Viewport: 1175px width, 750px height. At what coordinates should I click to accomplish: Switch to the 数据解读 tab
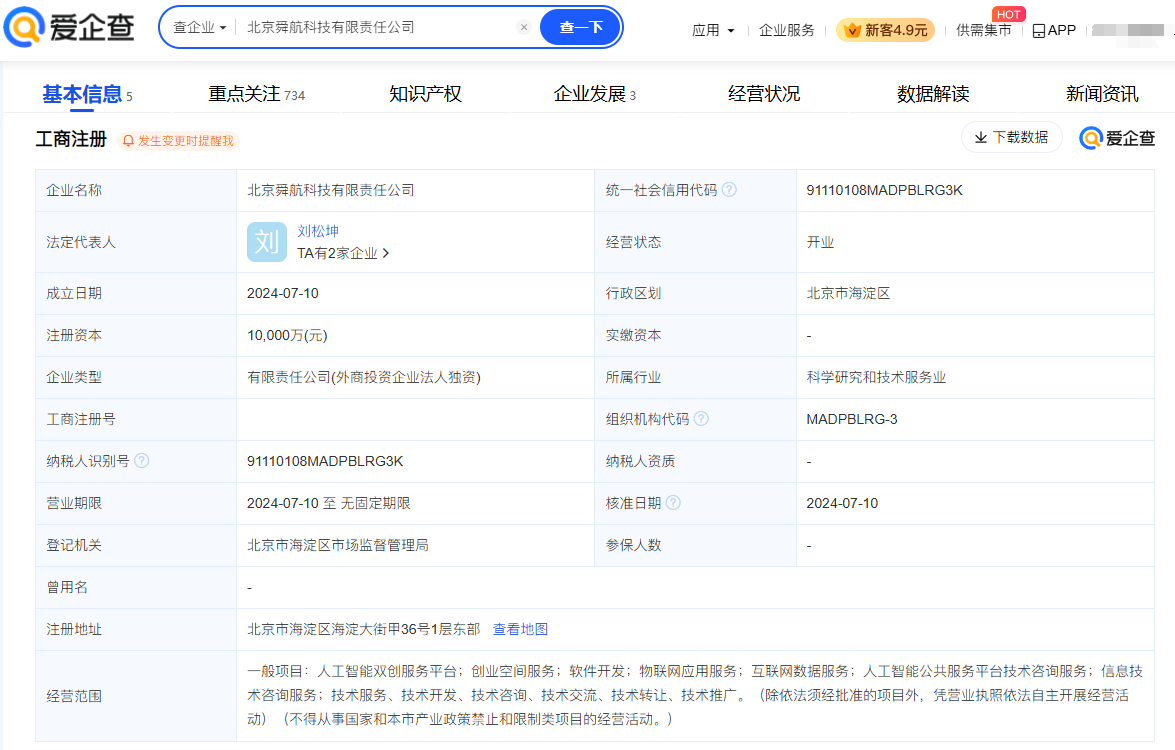(933, 94)
